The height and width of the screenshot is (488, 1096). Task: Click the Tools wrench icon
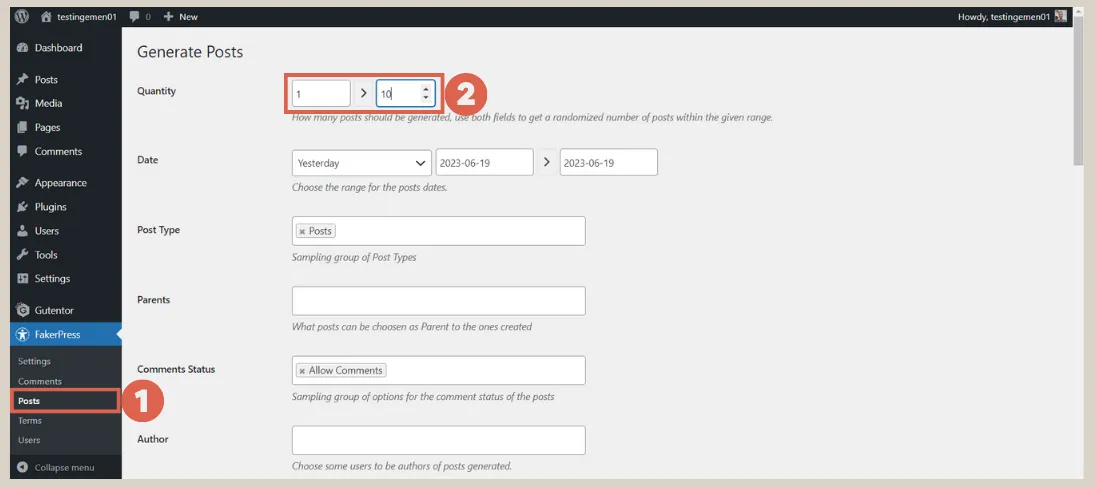(22, 254)
